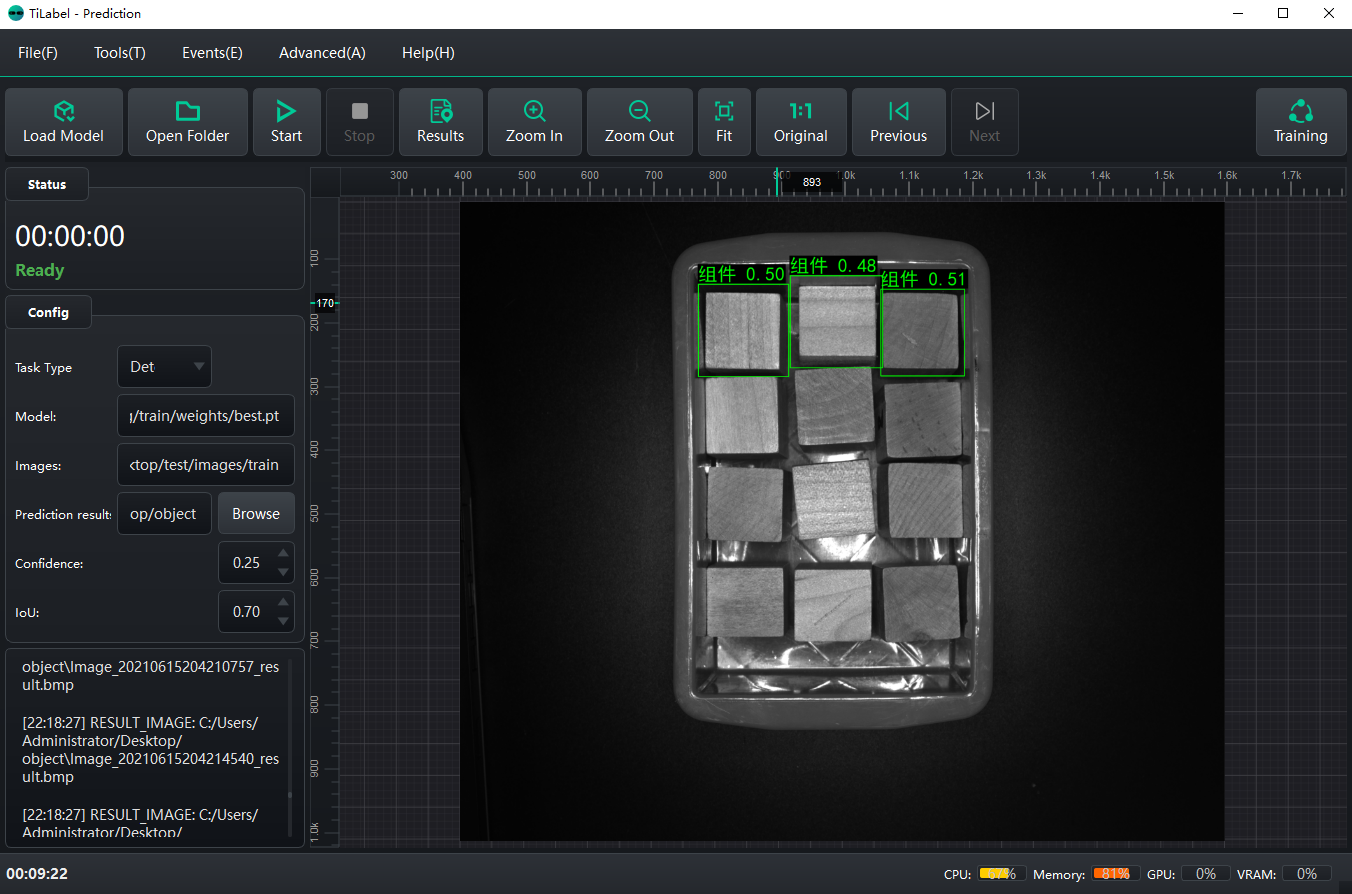This screenshot has height=894, width=1352.
Task: Zoom Out of the image
Action: 639,122
